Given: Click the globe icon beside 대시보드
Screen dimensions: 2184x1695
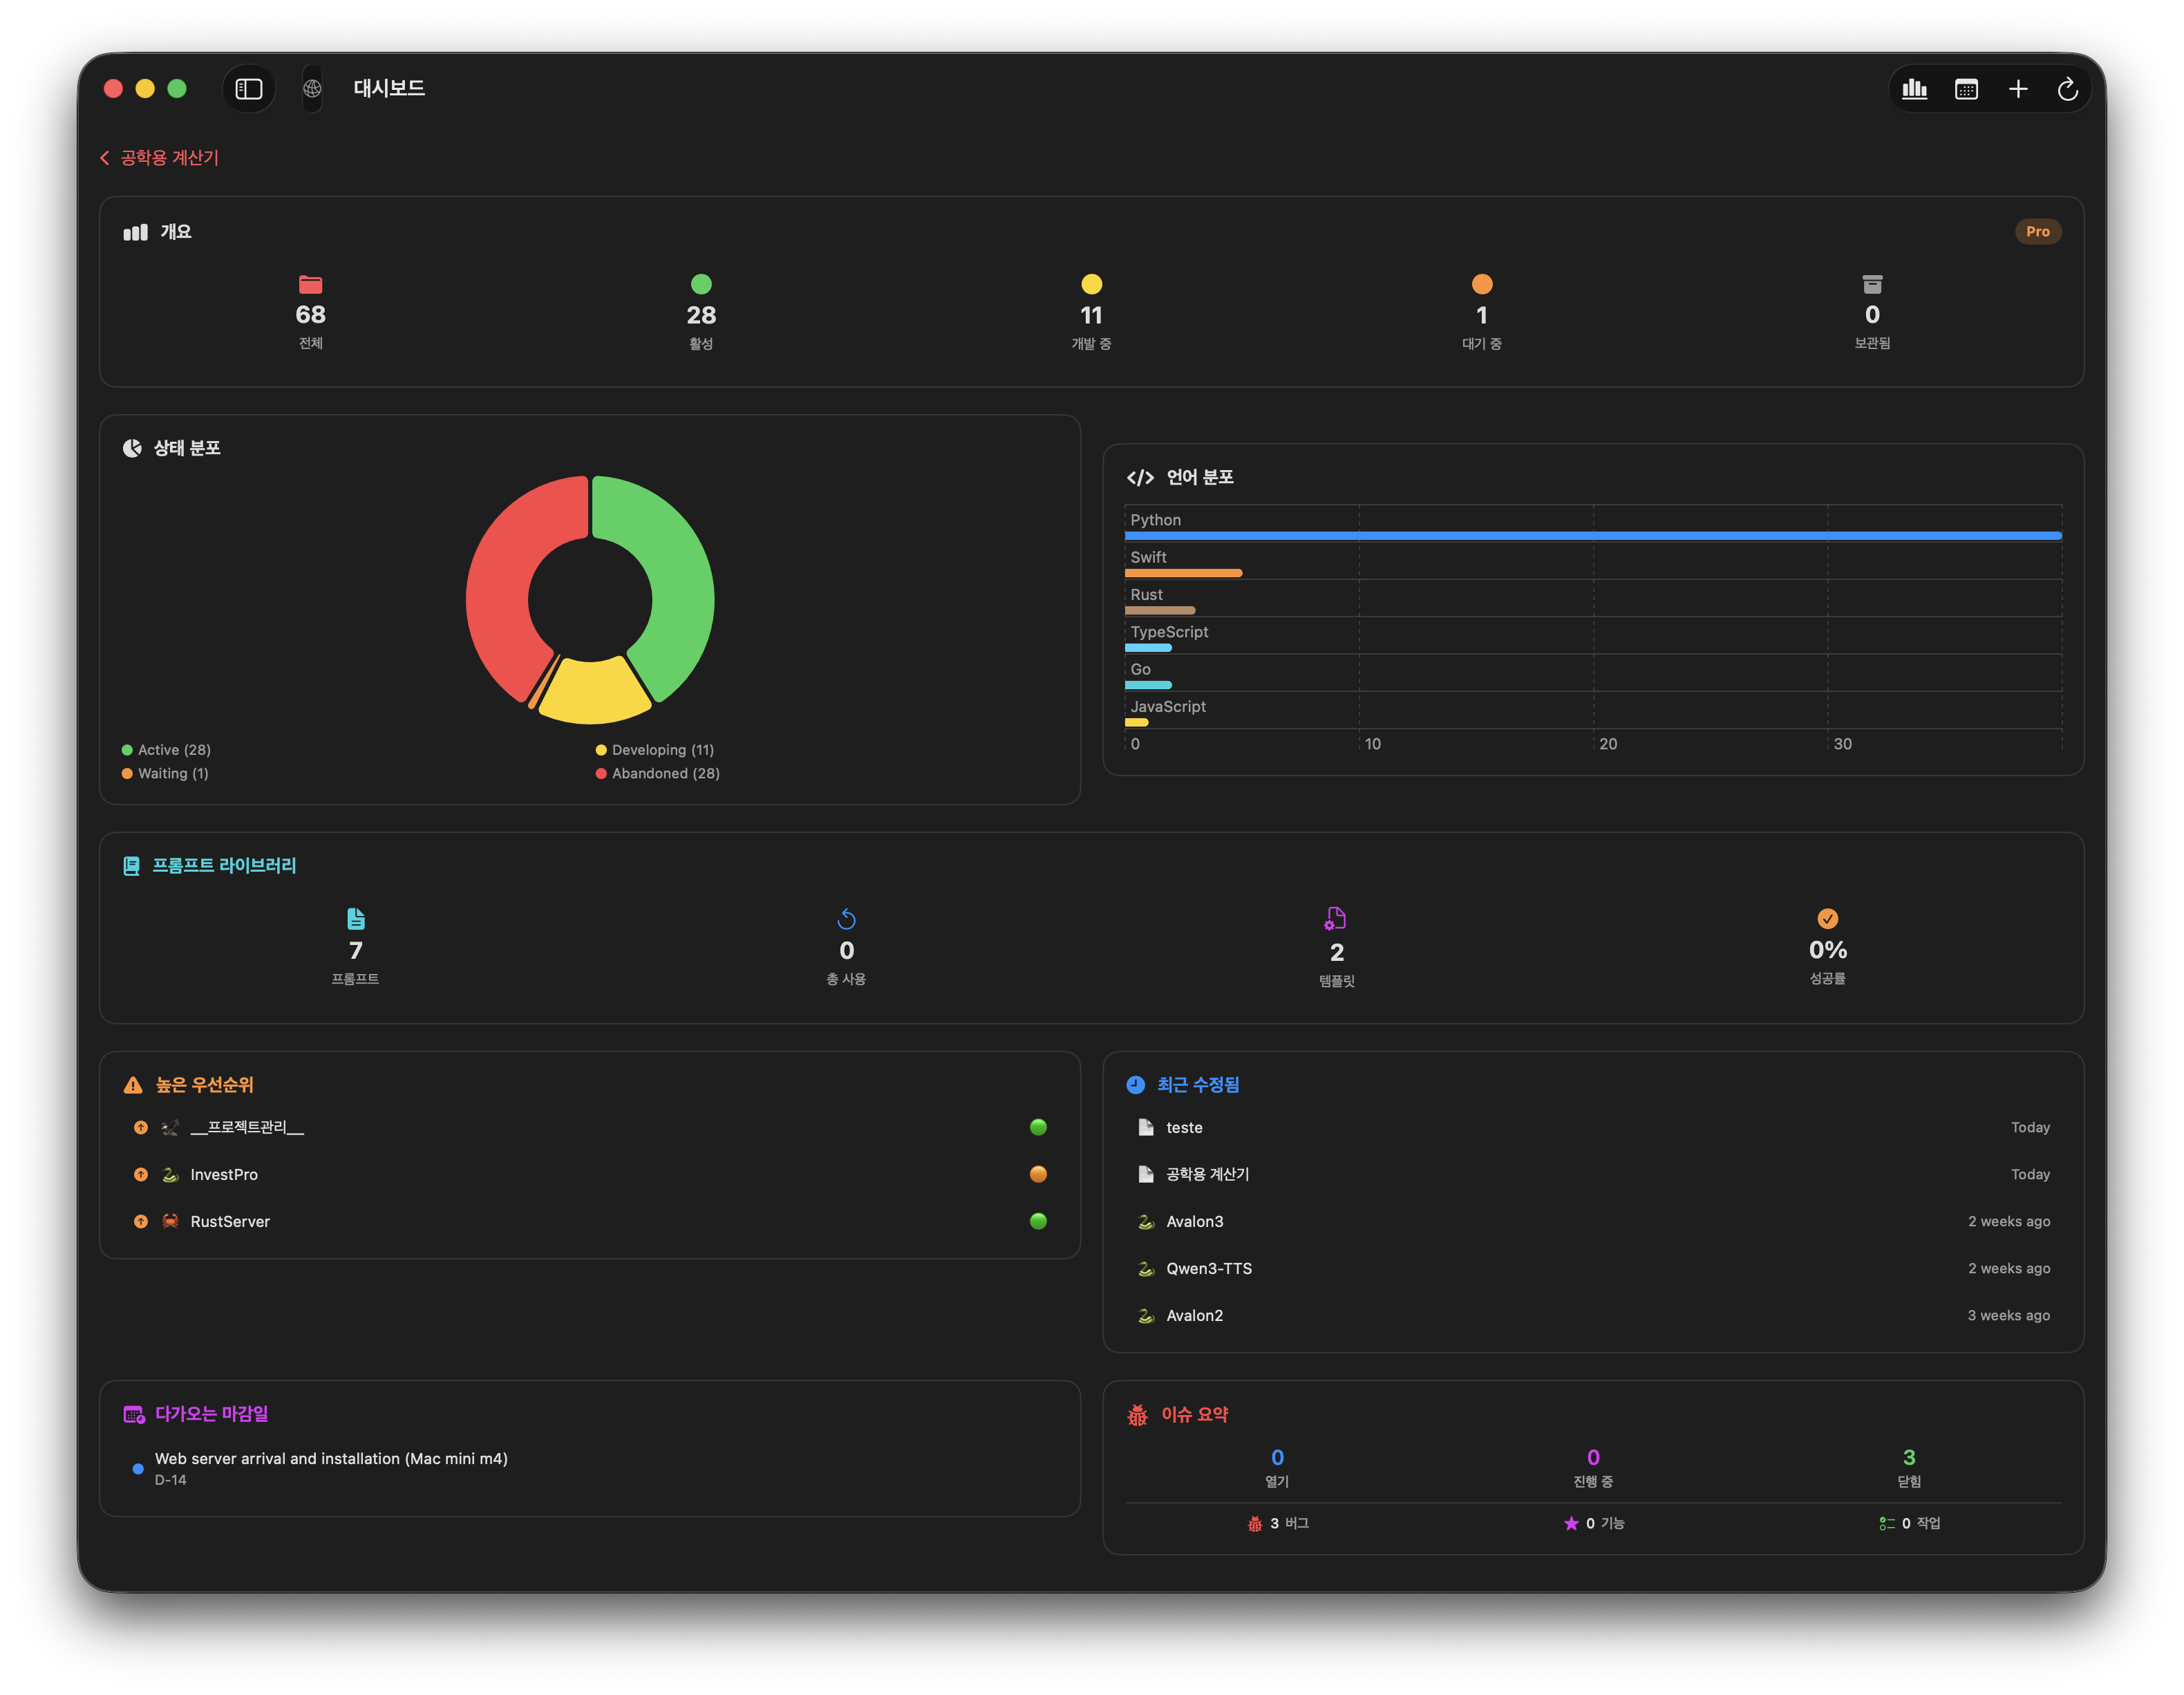Looking at the screenshot, I should [312, 89].
